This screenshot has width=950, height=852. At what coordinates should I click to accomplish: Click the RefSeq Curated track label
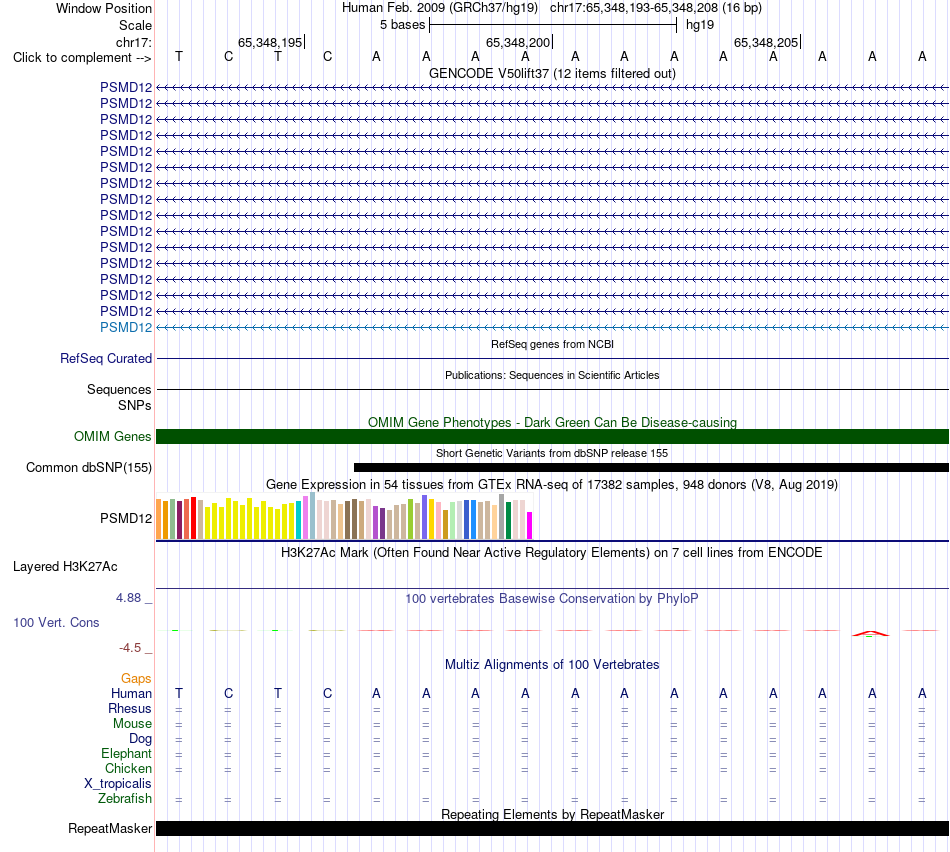106,359
